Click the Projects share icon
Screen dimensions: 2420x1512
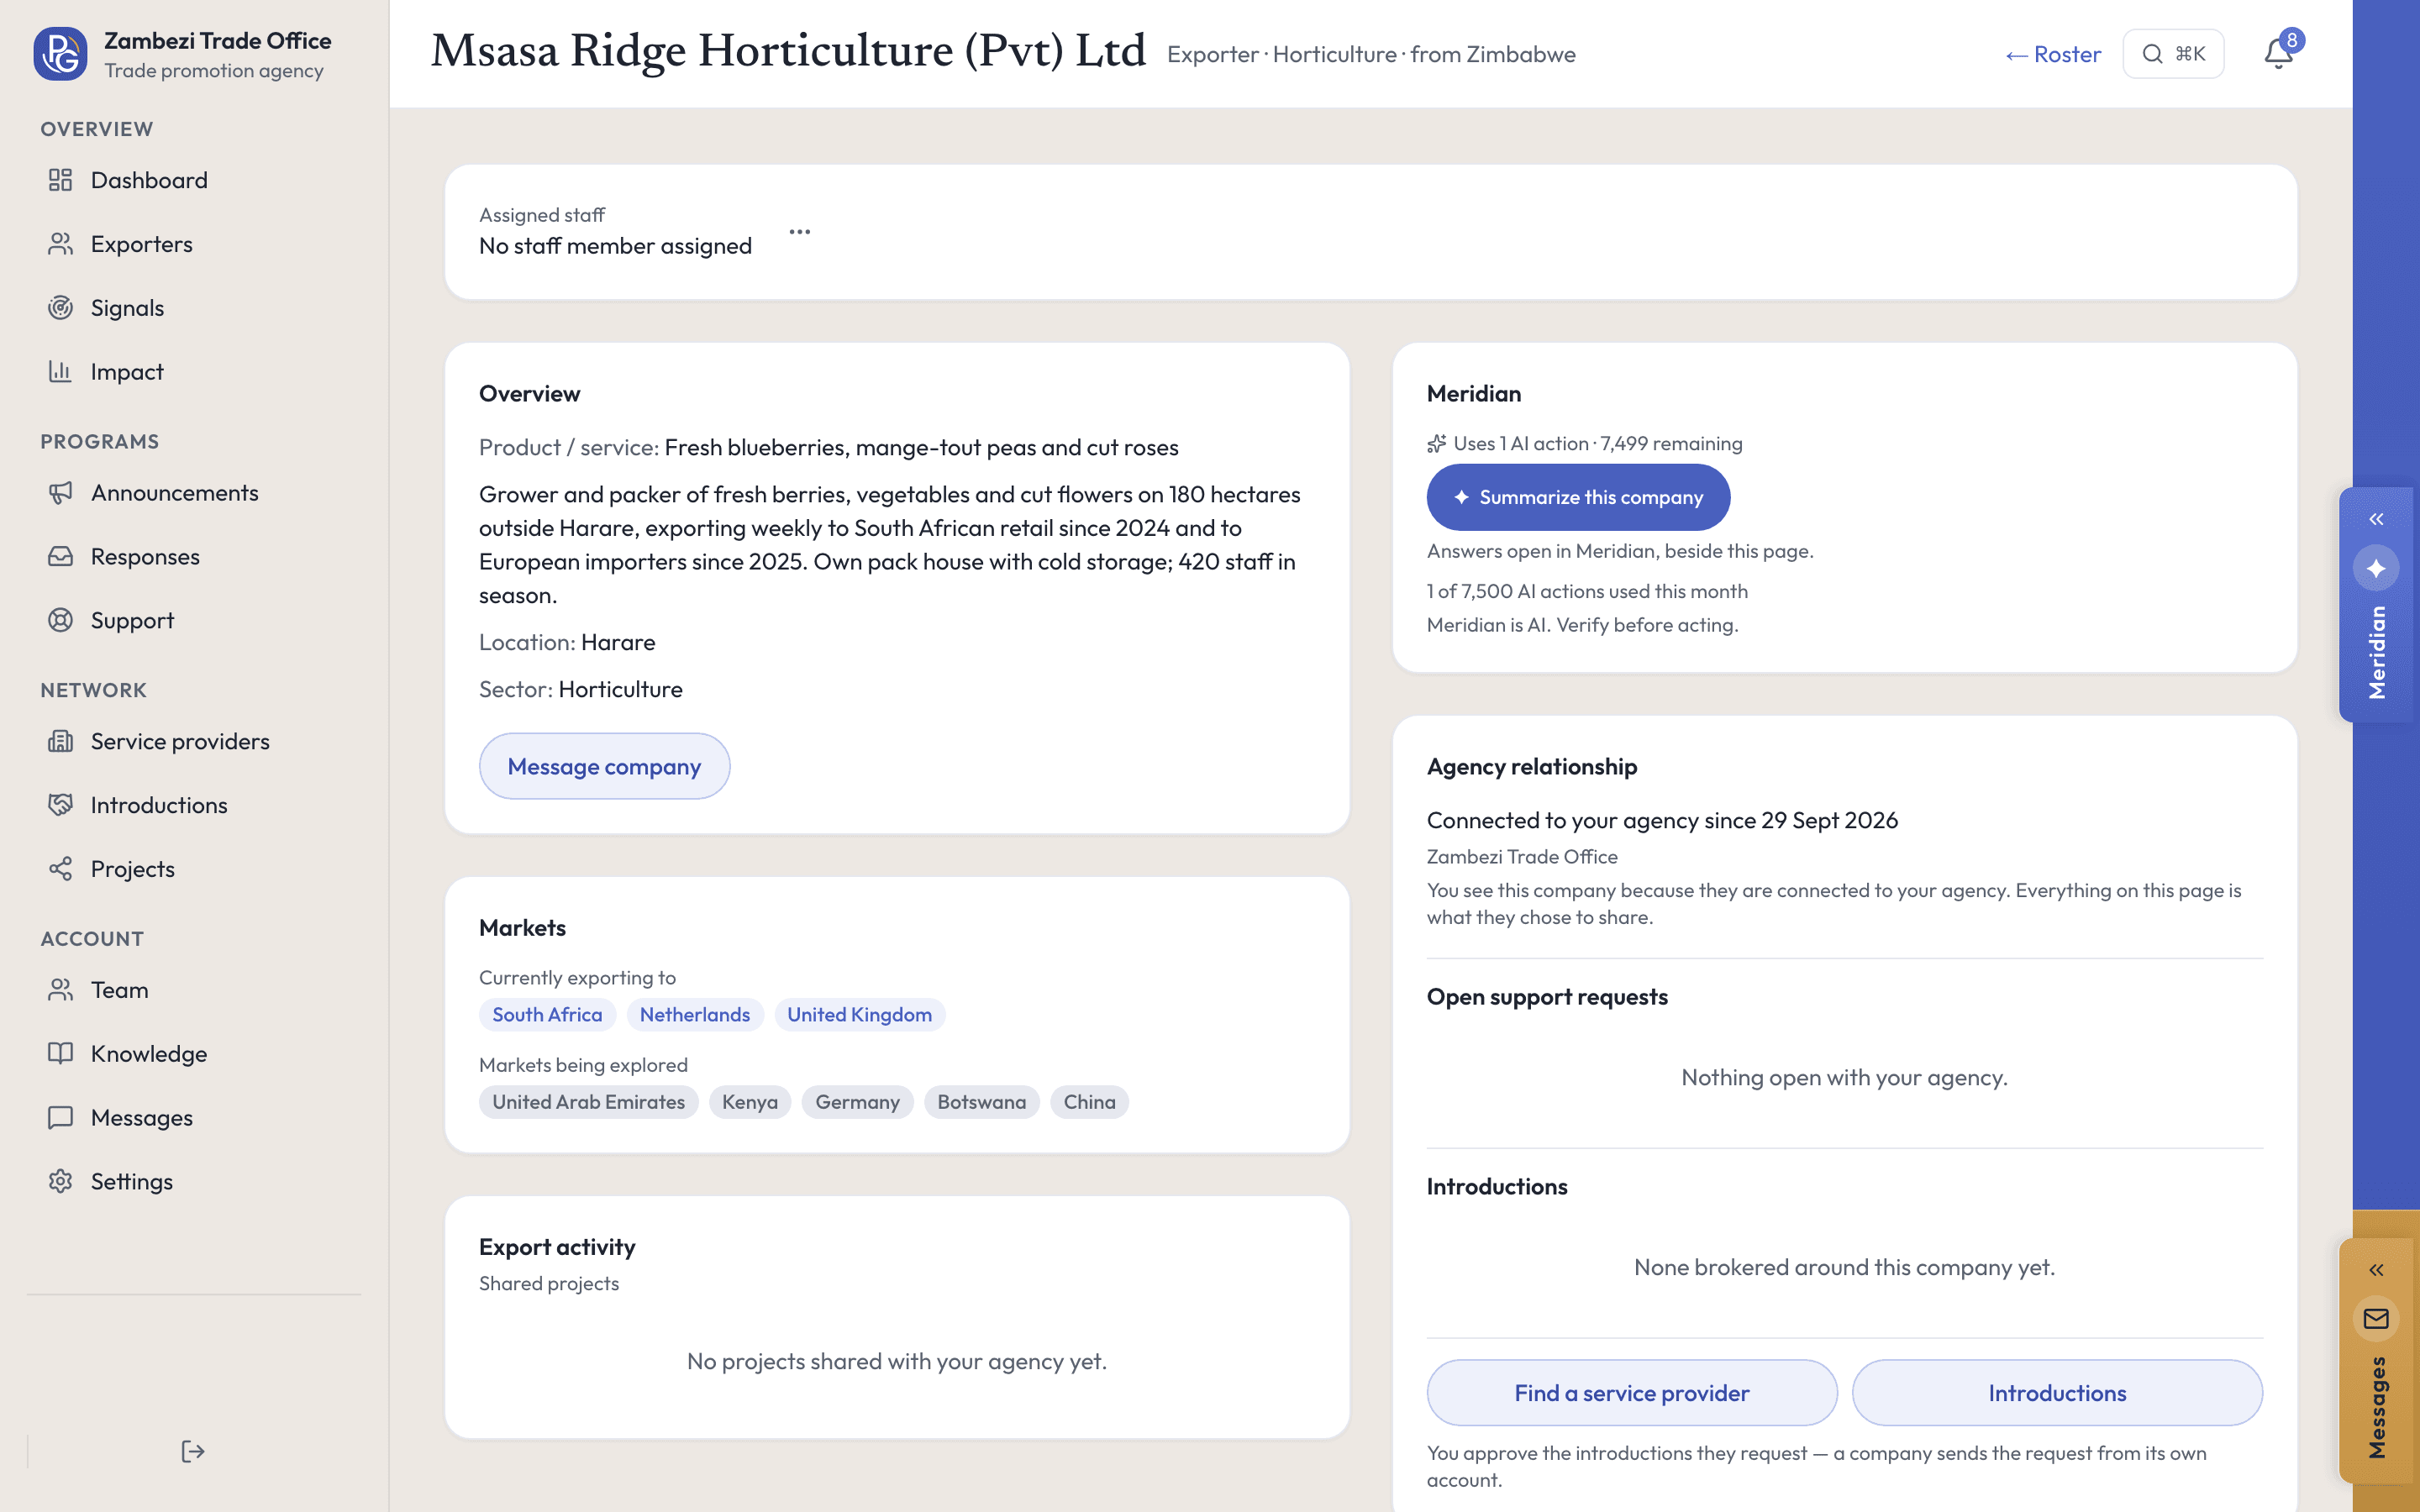point(60,869)
